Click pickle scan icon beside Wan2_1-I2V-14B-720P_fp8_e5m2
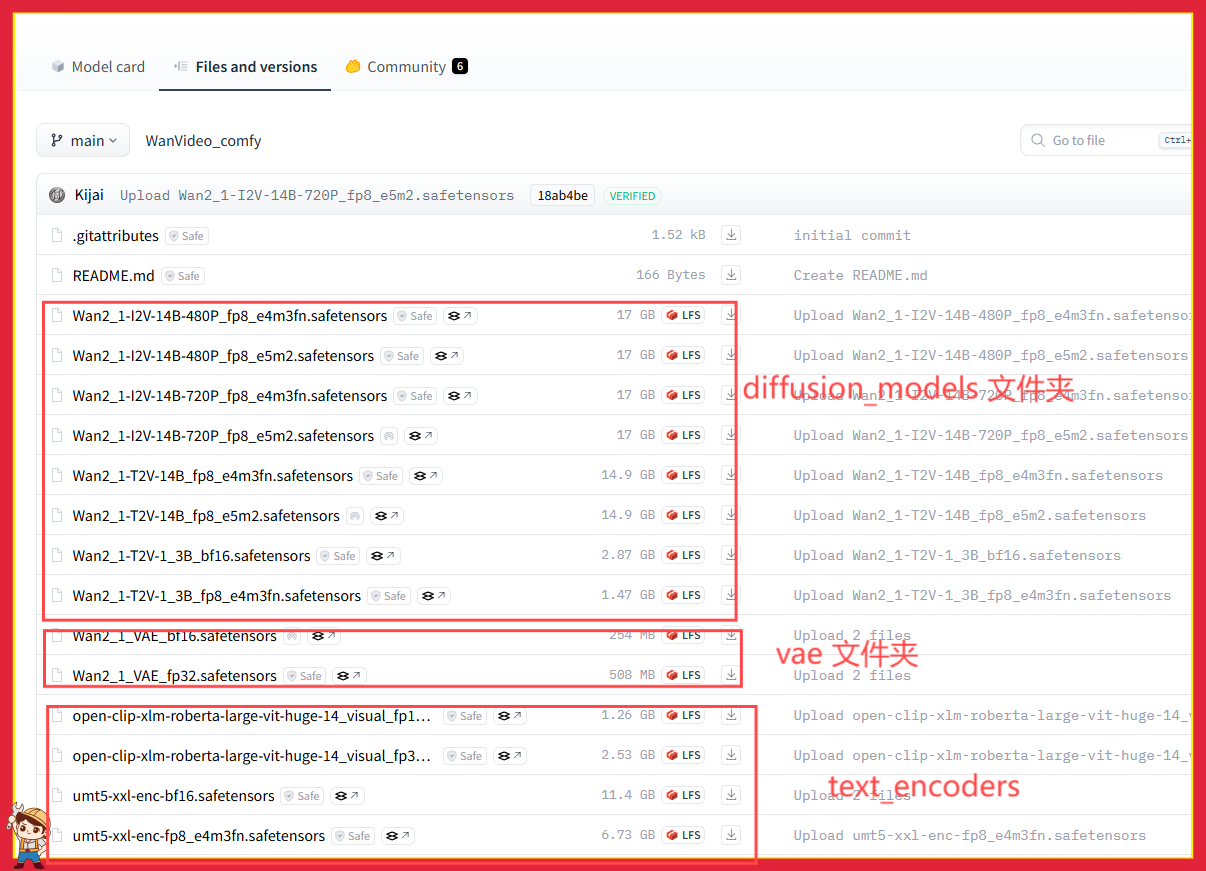This screenshot has width=1206, height=871. pyautogui.click(x=389, y=436)
